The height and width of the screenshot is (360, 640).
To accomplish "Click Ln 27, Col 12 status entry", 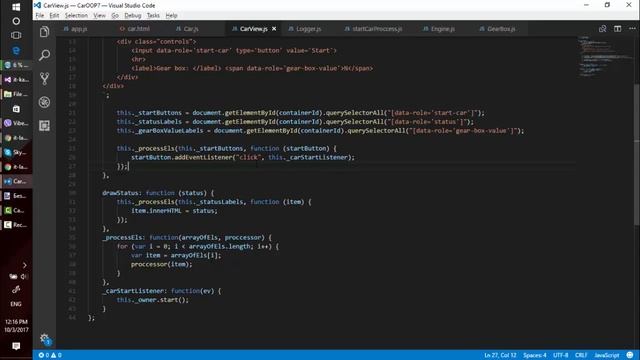I will [500, 355].
